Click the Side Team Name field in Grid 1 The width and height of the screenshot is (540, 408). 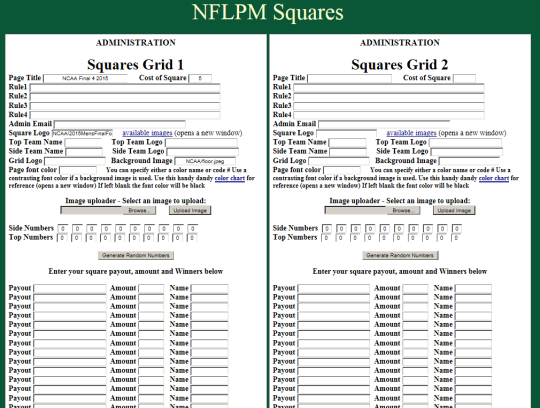point(84,151)
